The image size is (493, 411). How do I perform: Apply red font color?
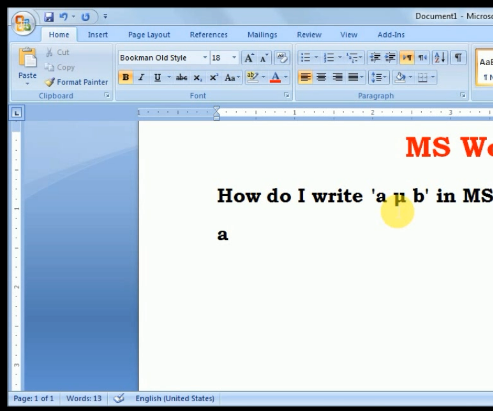[275, 77]
